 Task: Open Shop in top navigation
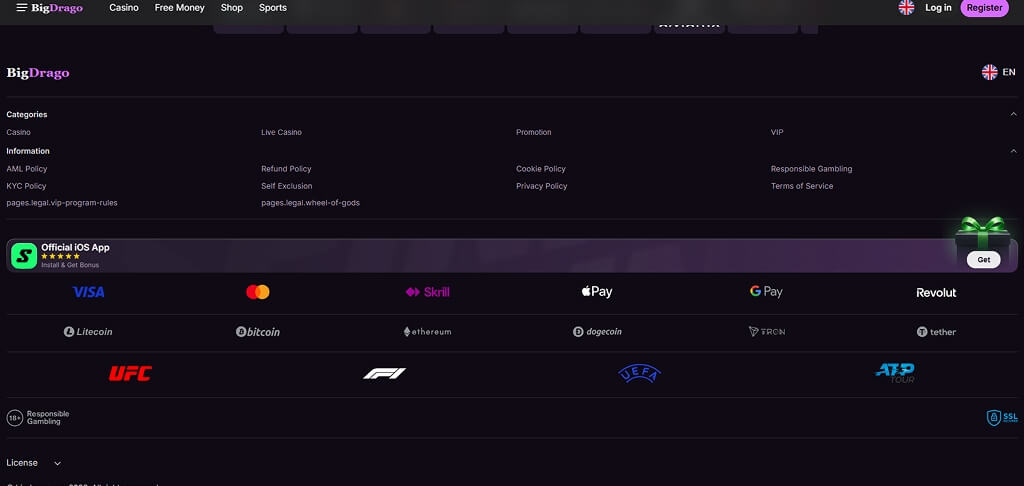(232, 8)
